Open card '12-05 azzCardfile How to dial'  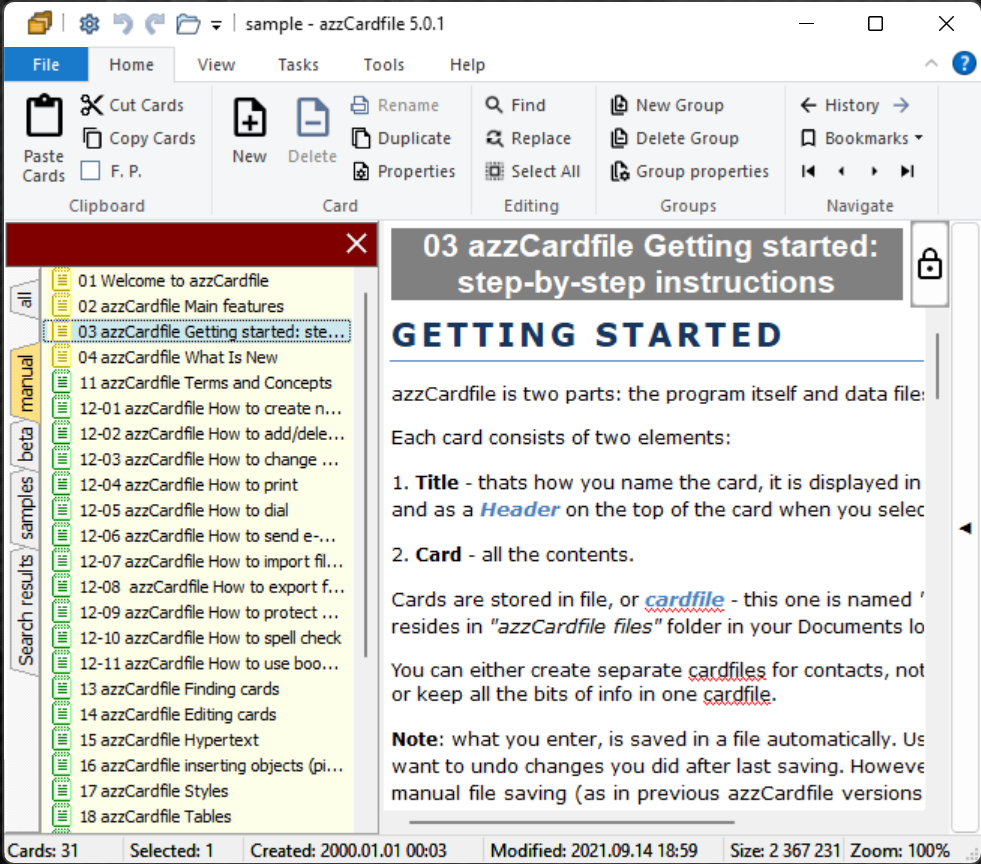(197, 511)
